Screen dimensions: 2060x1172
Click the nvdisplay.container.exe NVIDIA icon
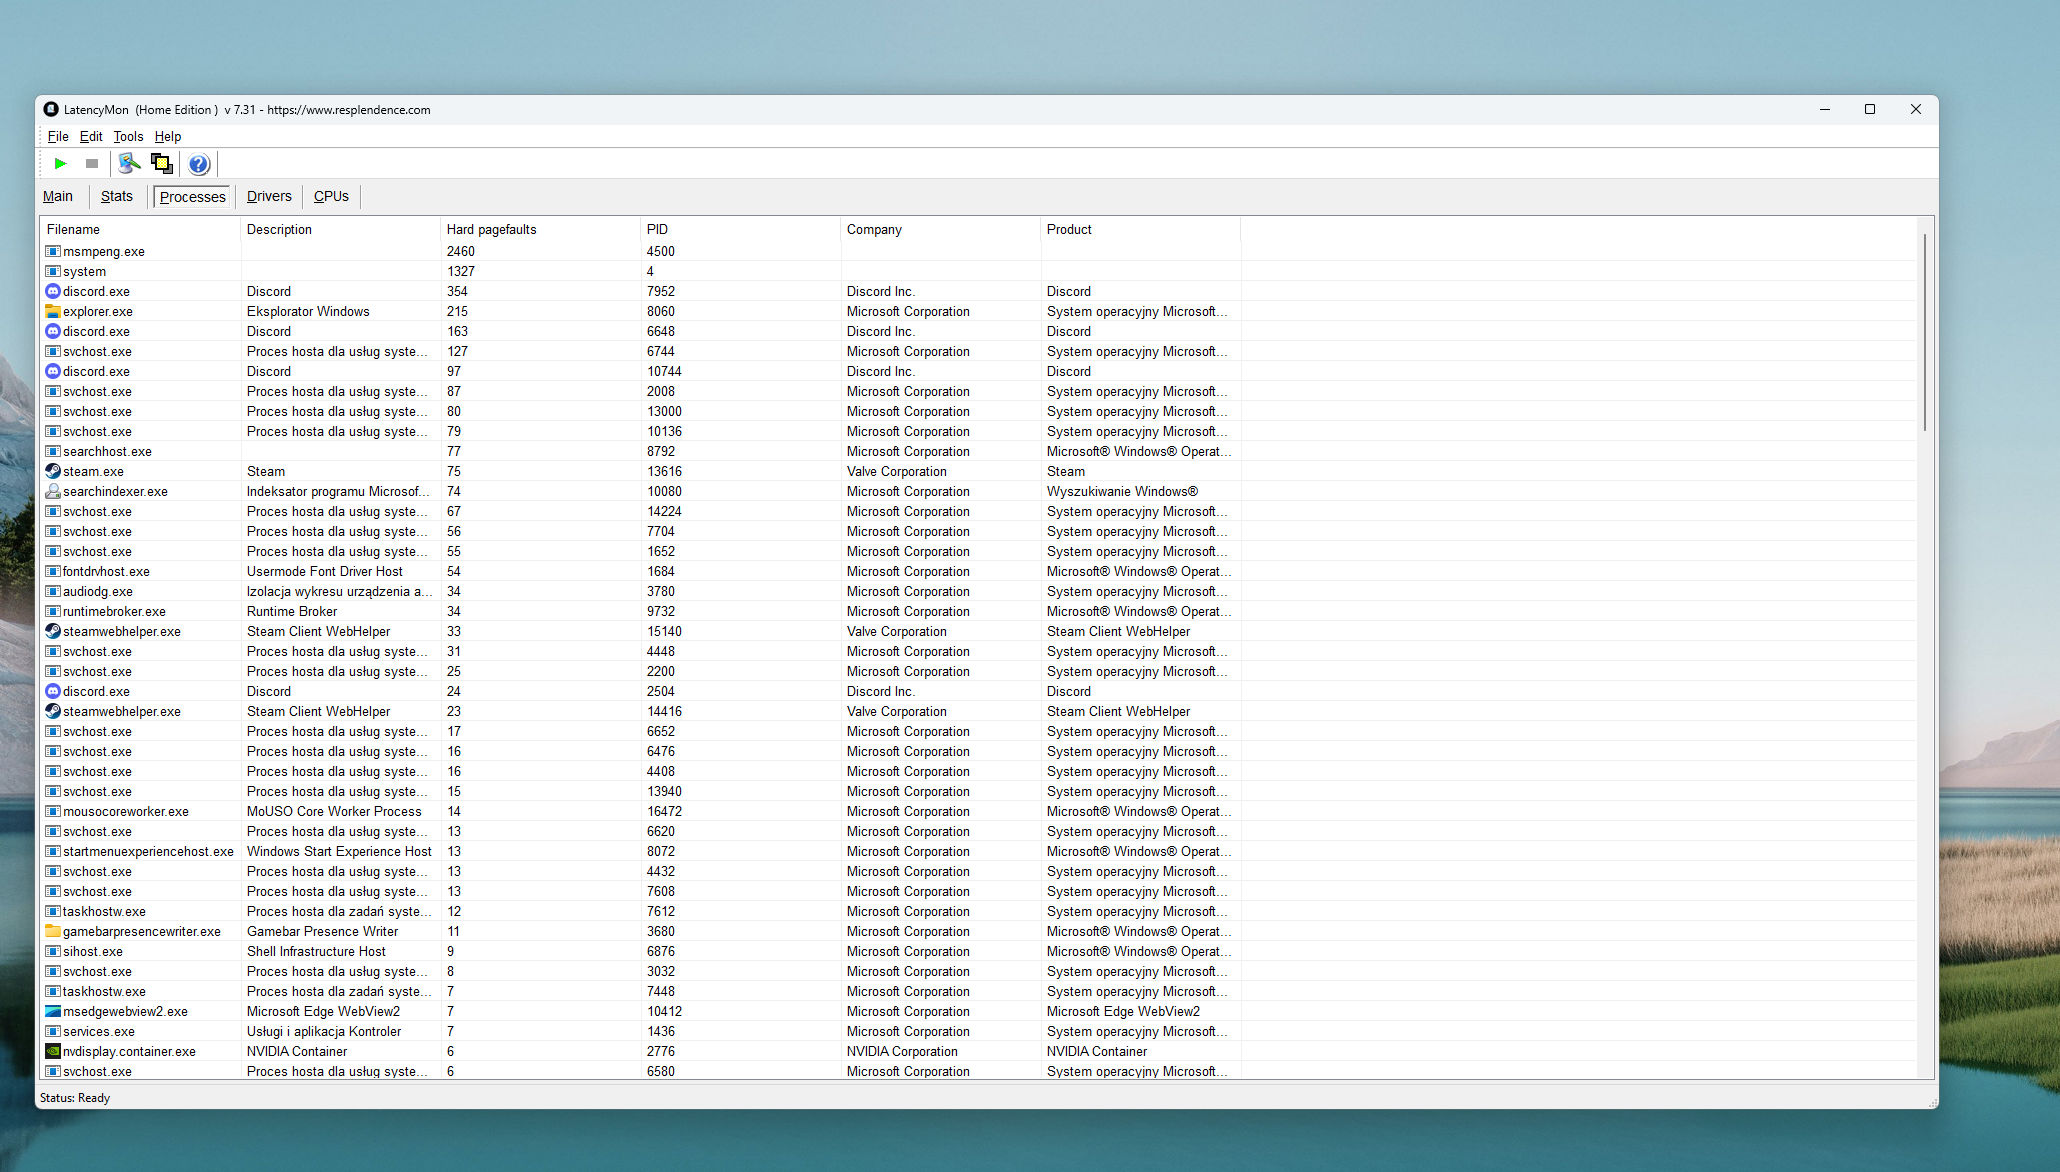(53, 1051)
